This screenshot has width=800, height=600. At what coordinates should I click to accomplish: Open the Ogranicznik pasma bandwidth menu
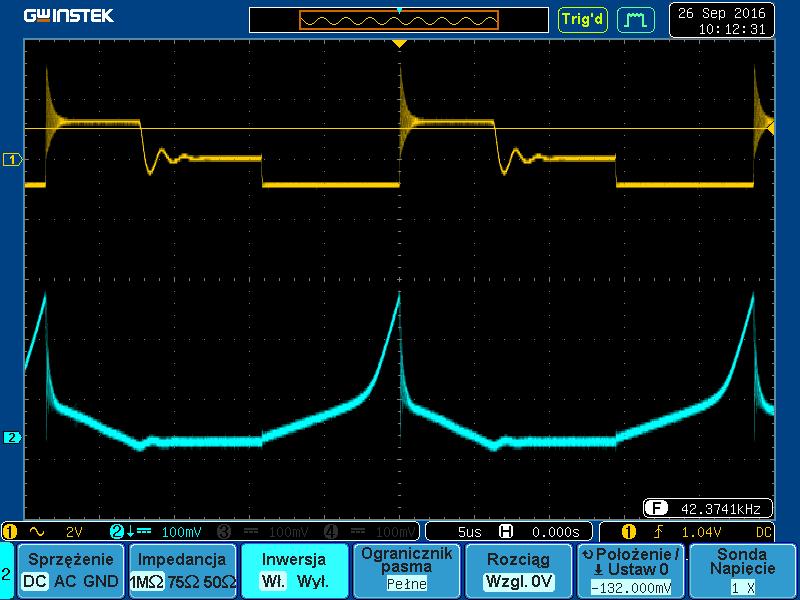pos(406,570)
